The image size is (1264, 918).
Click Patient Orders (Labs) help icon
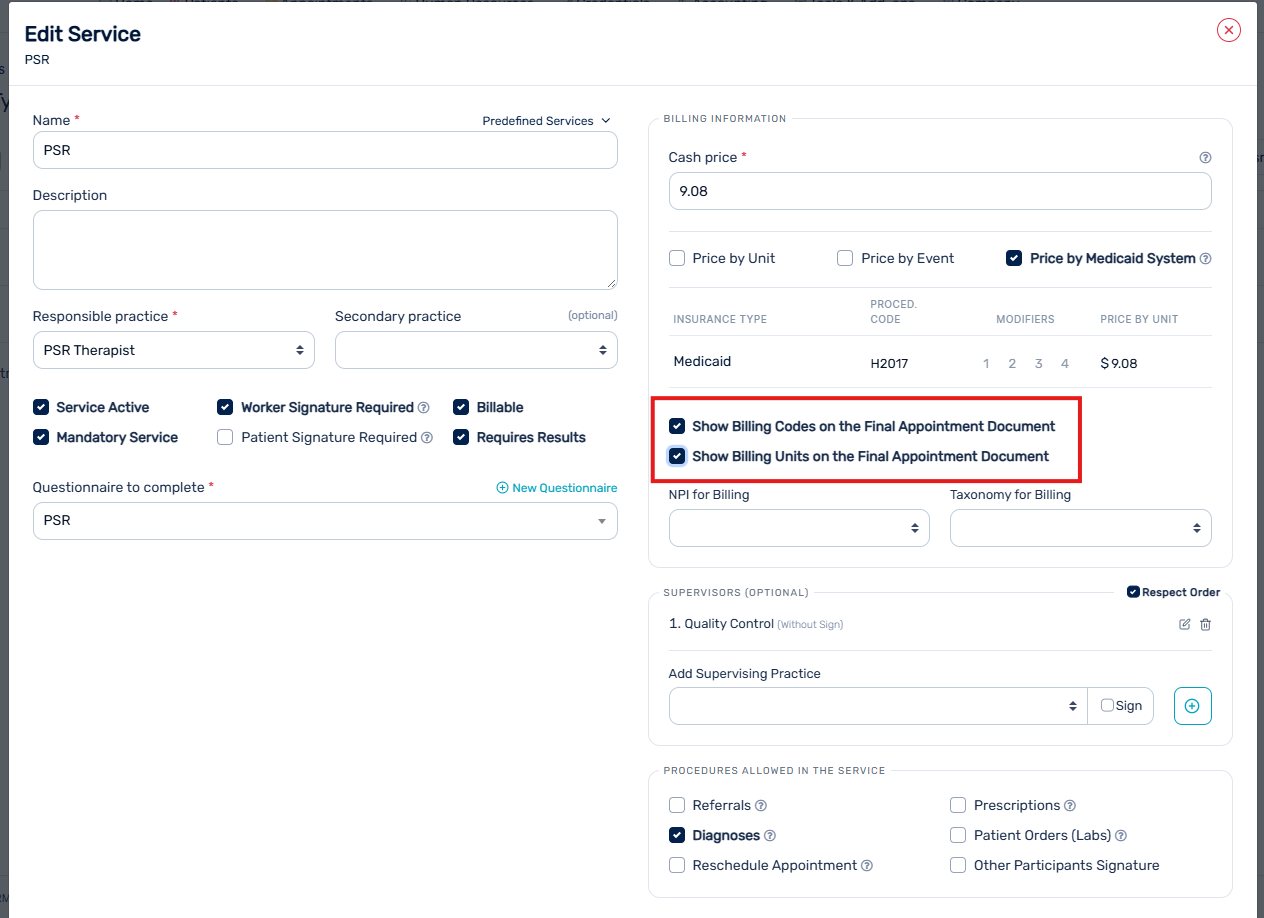tap(1121, 836)
